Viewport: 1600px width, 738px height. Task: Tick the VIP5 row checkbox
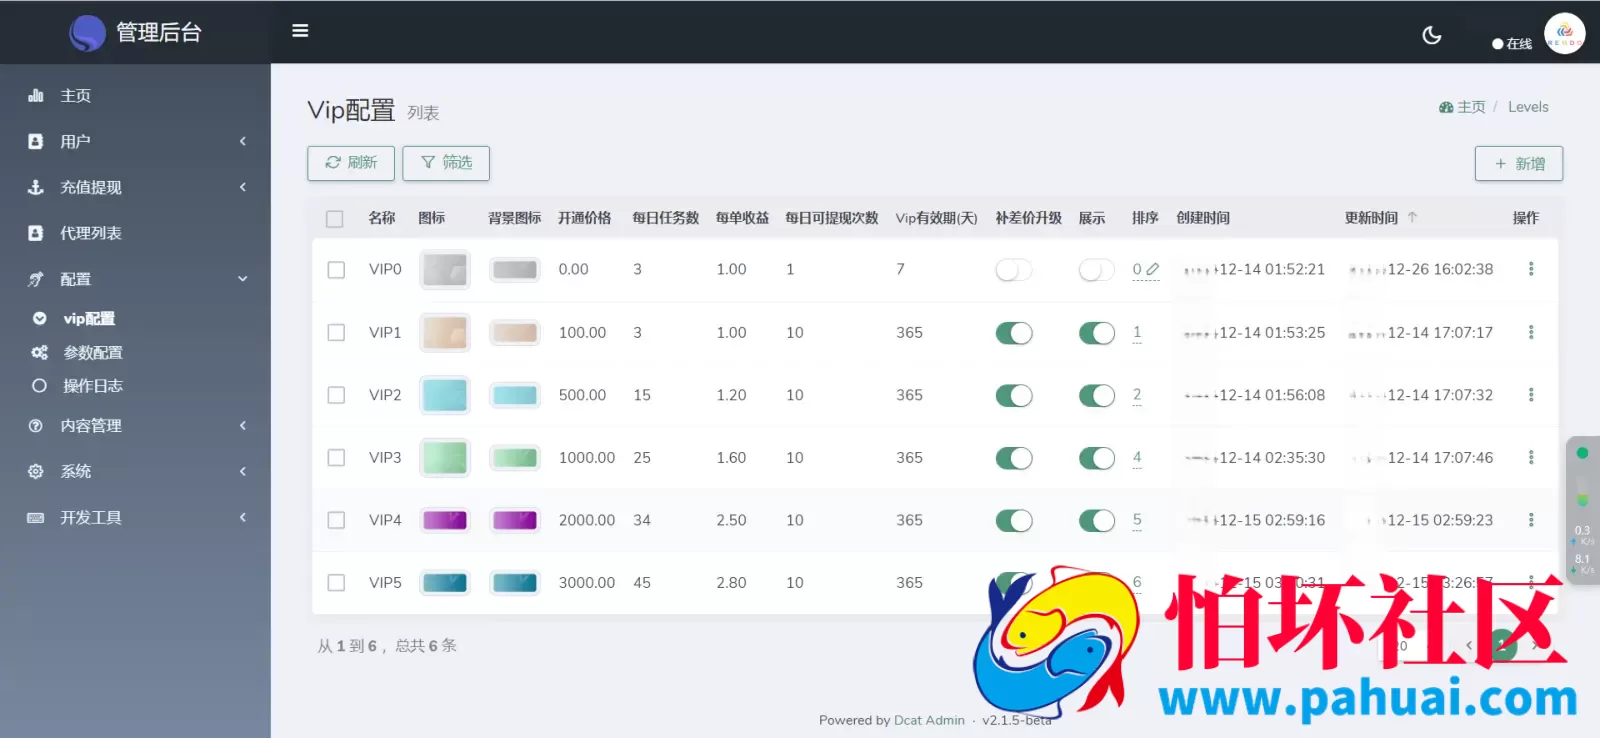[336, 583]
